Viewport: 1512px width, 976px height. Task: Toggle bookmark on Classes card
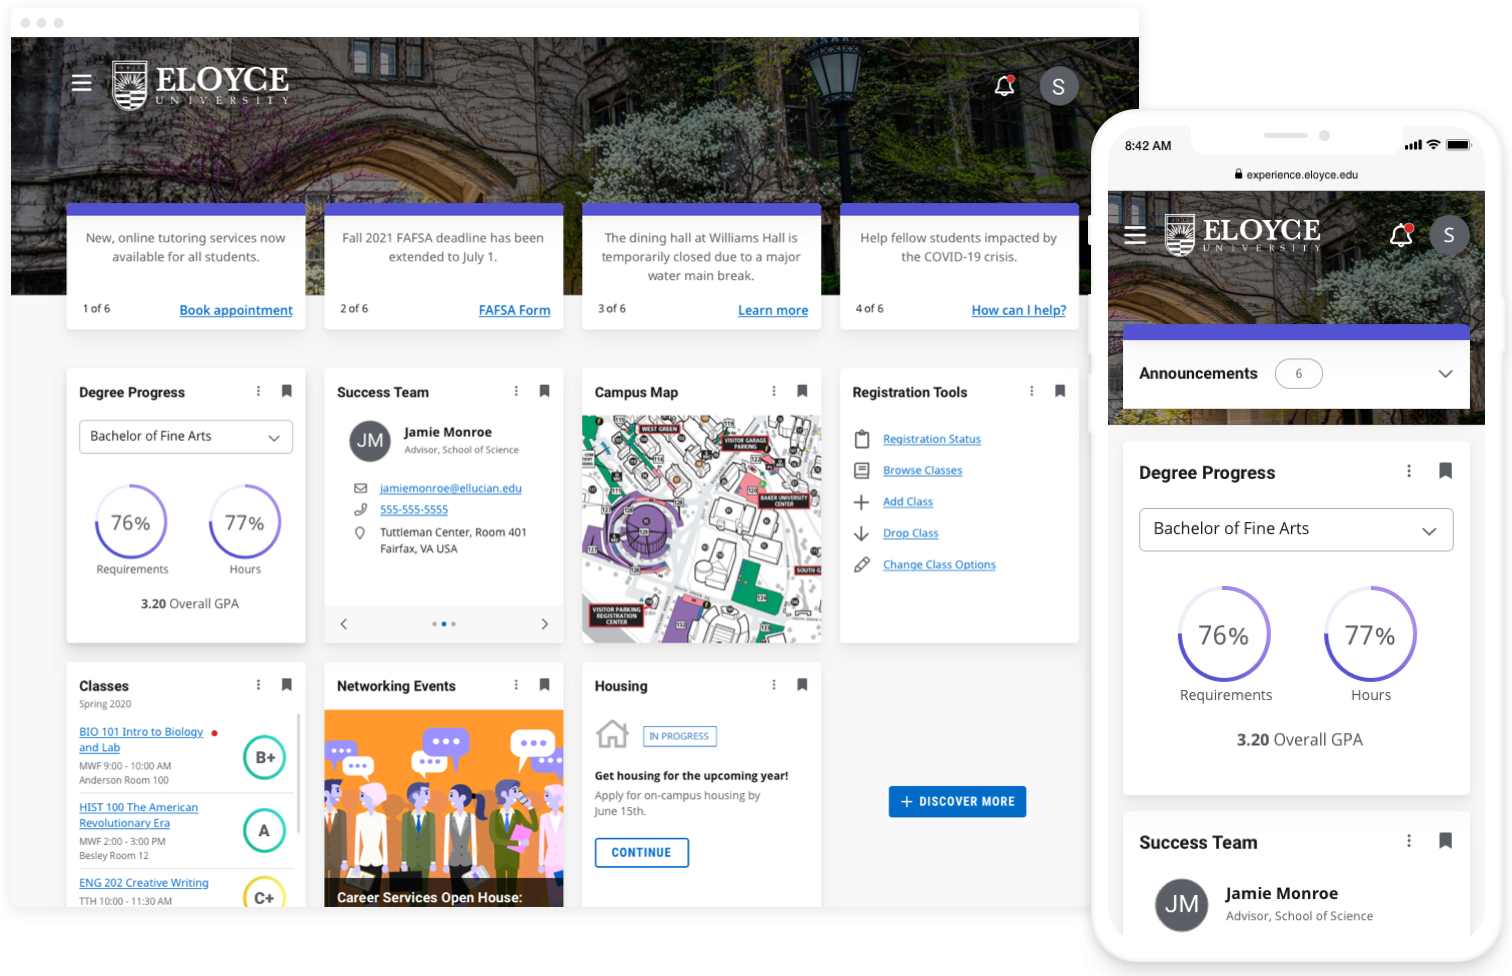[x=287, y=685]
